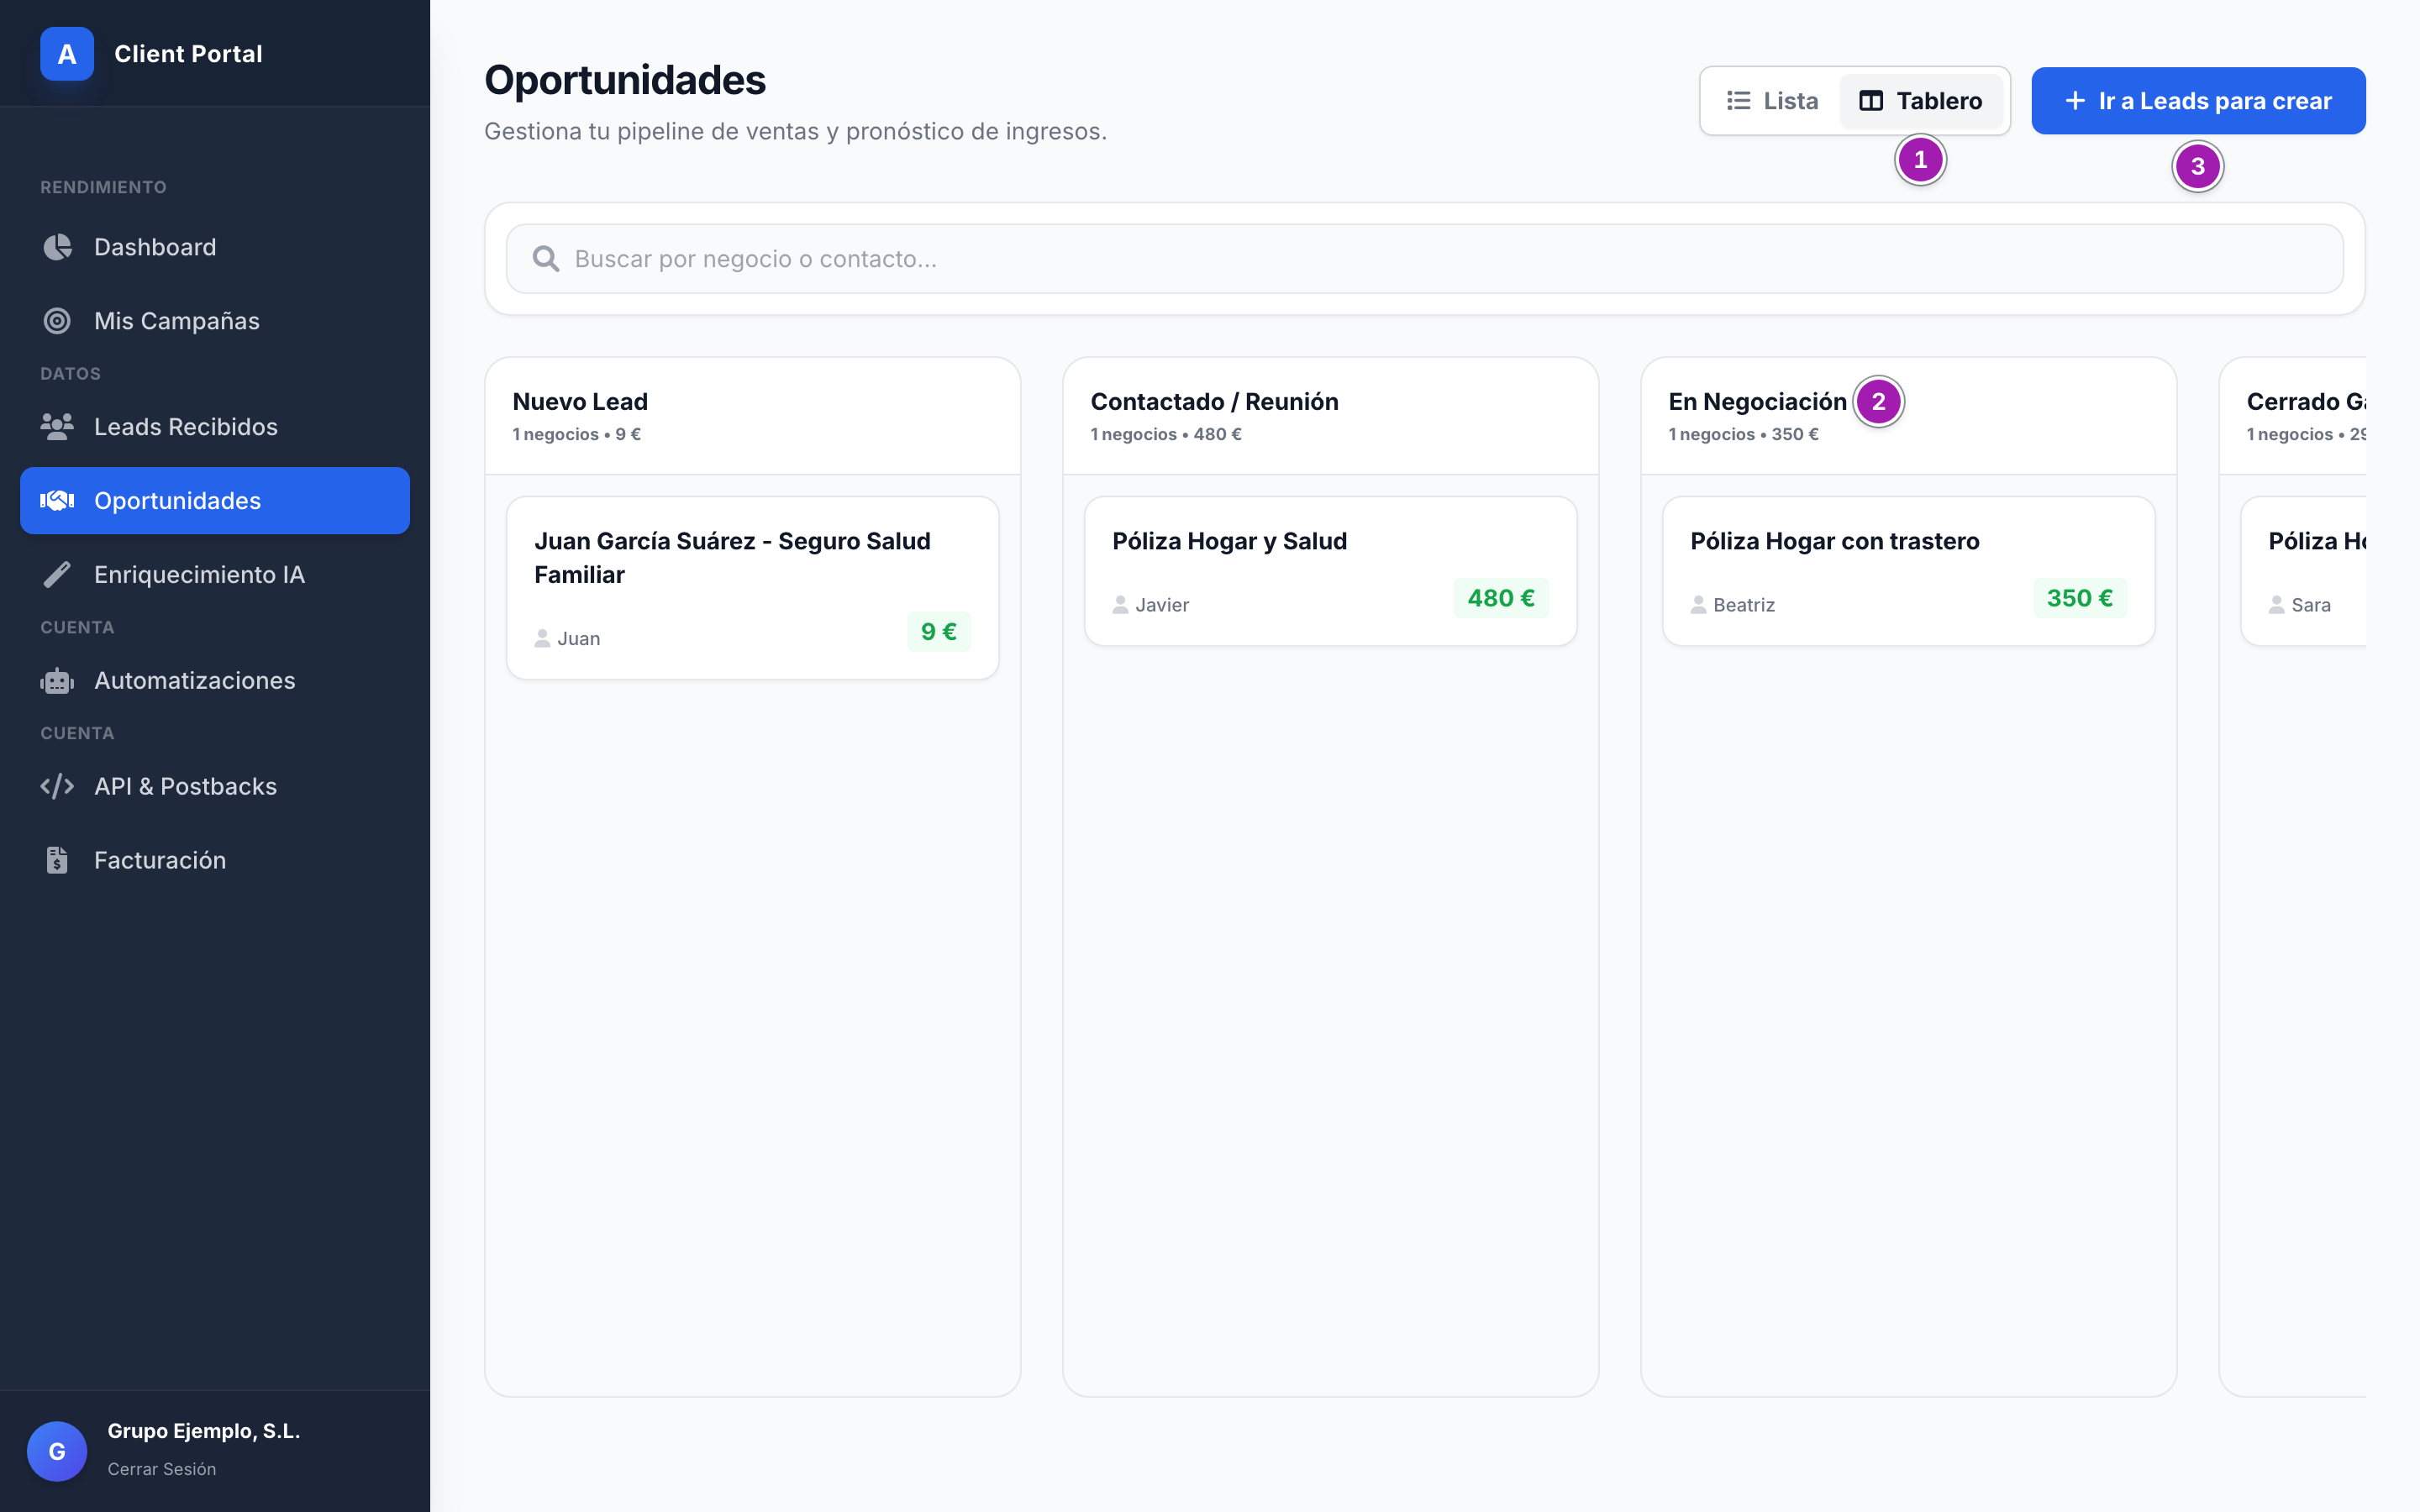Open Dashboard via its pie chart icon
This screenshot has height=1512, width=2420.
coord(58,247)
